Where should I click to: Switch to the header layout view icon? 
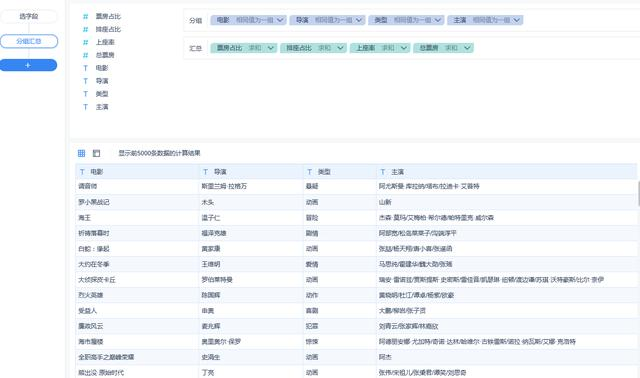tap(96, 153)
